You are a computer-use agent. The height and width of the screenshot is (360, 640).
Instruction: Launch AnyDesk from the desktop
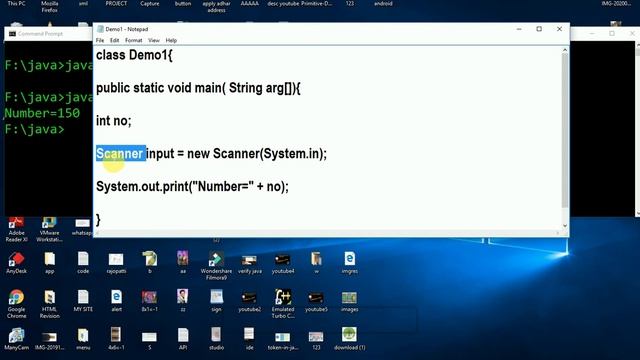tap(16, 262)
